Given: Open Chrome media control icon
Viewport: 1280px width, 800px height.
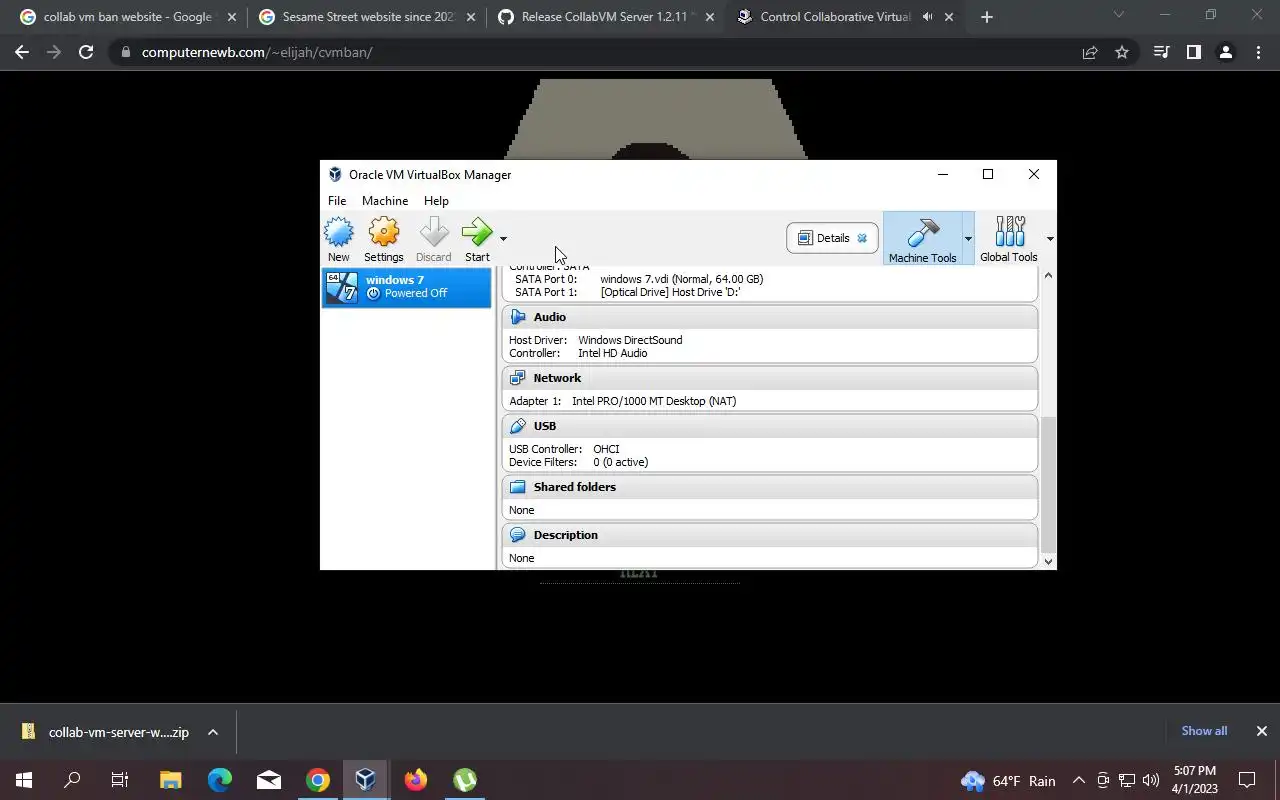Looking at the screenshot, I should [1161, 52].
